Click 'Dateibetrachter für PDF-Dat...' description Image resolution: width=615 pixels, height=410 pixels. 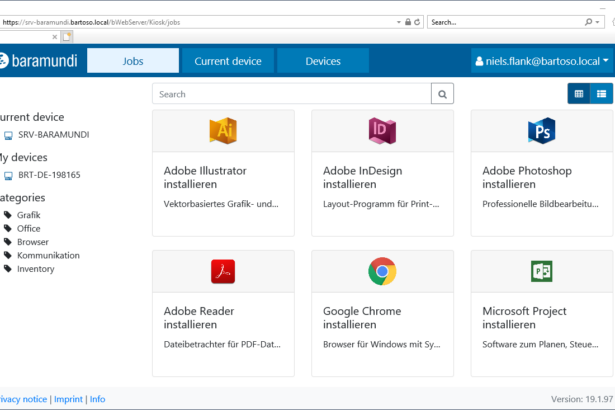(222, 344)
